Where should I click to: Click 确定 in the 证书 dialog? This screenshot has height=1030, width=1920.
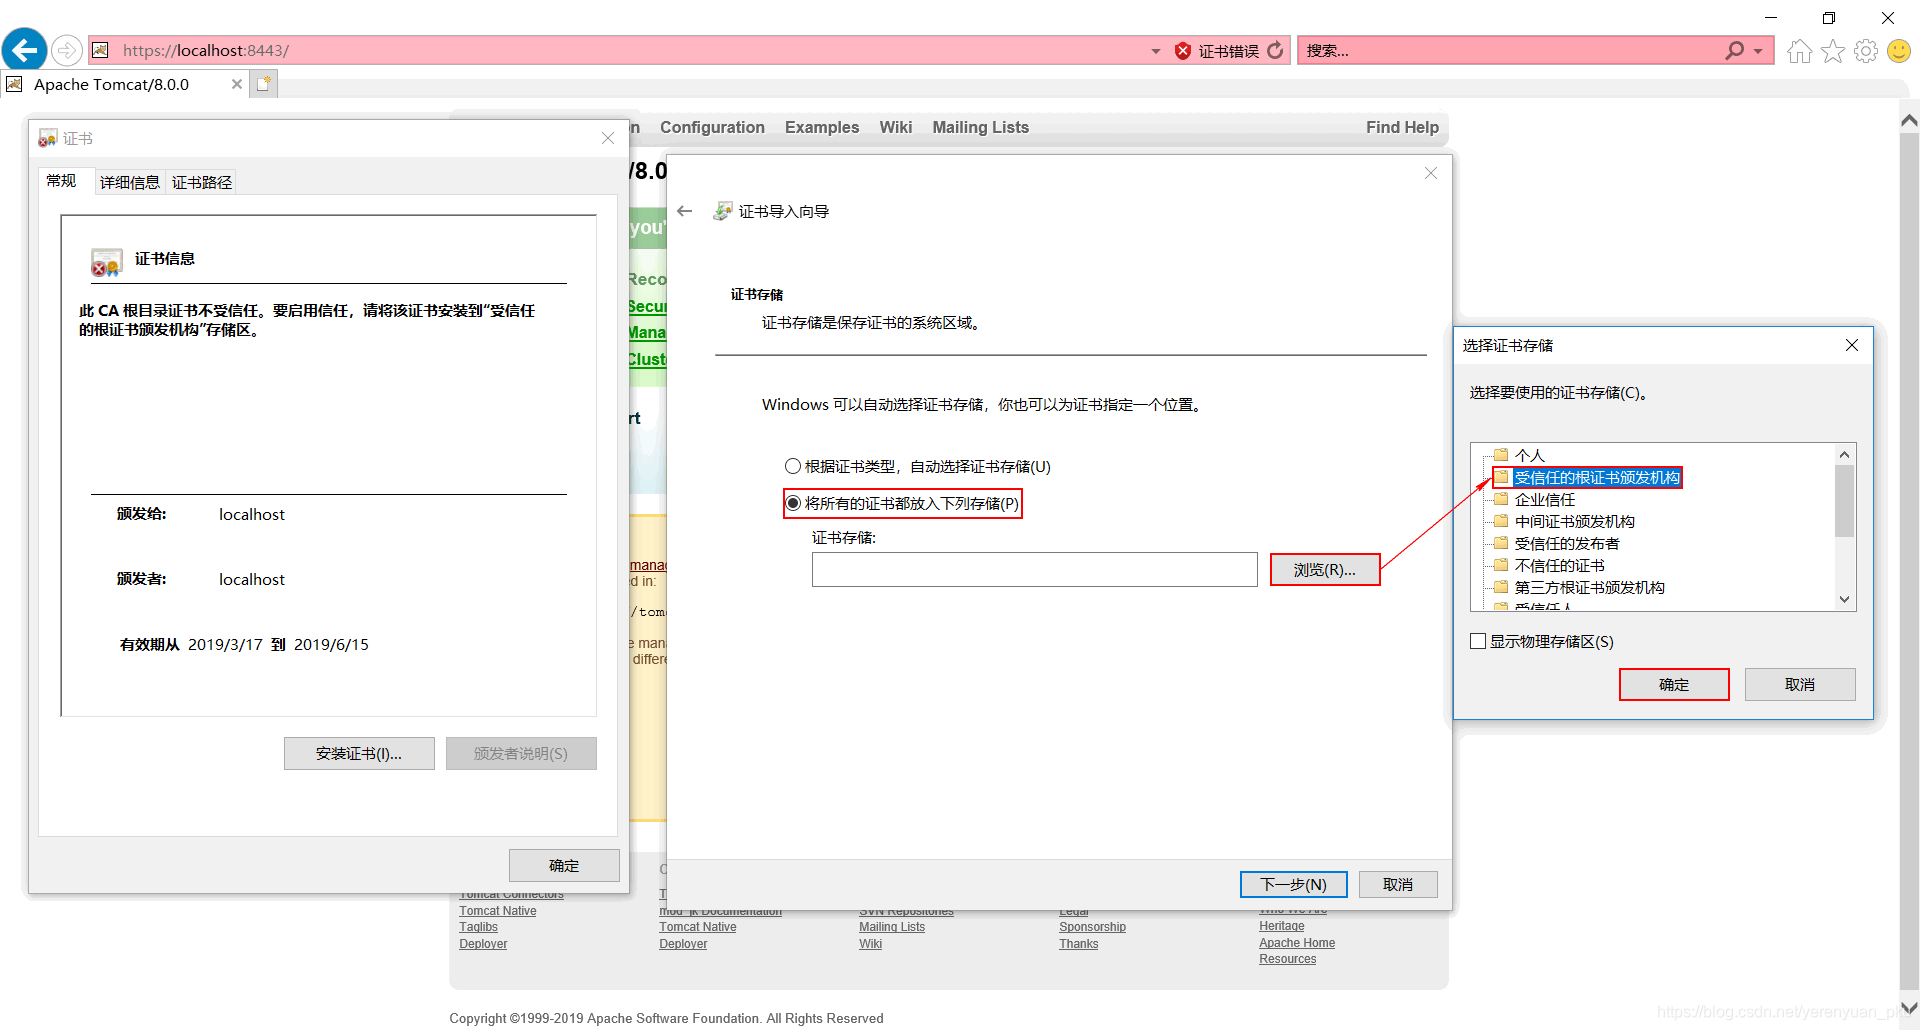coord(564,865)
